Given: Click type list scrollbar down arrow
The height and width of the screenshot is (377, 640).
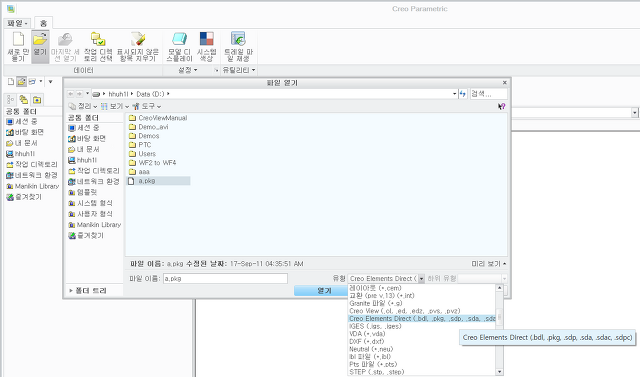Looking at the screenshot, I should point(499,372).
